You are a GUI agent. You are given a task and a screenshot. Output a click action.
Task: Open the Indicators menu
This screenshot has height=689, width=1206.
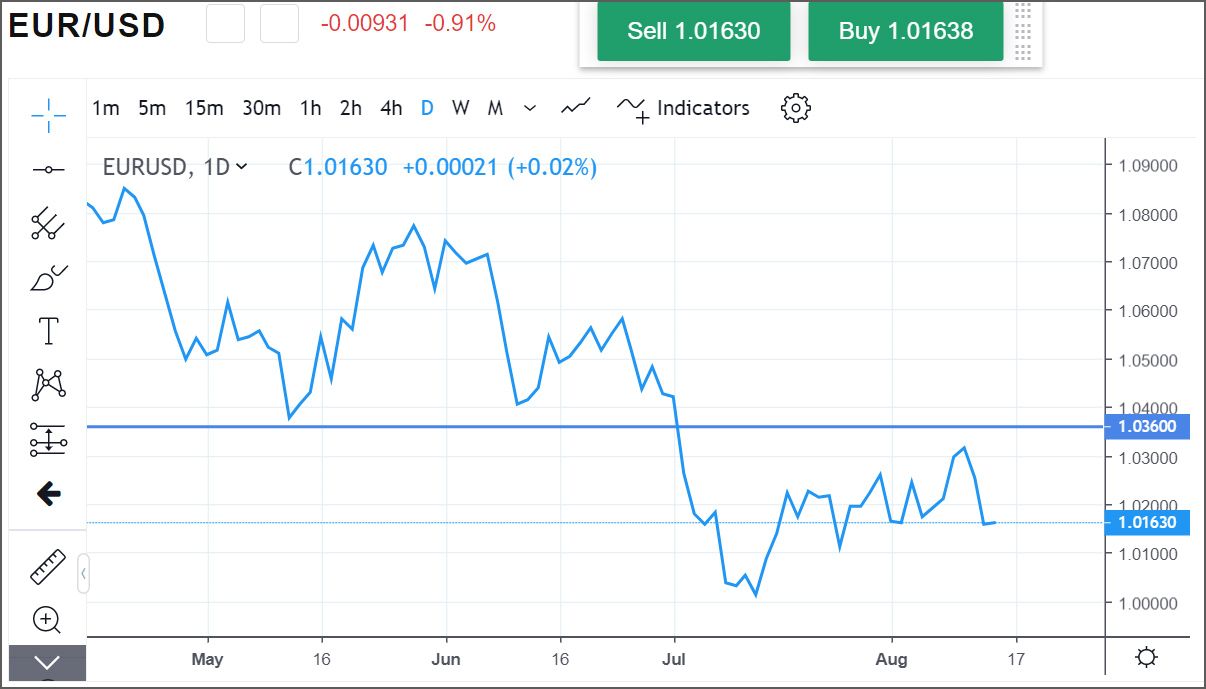point(684,108)
